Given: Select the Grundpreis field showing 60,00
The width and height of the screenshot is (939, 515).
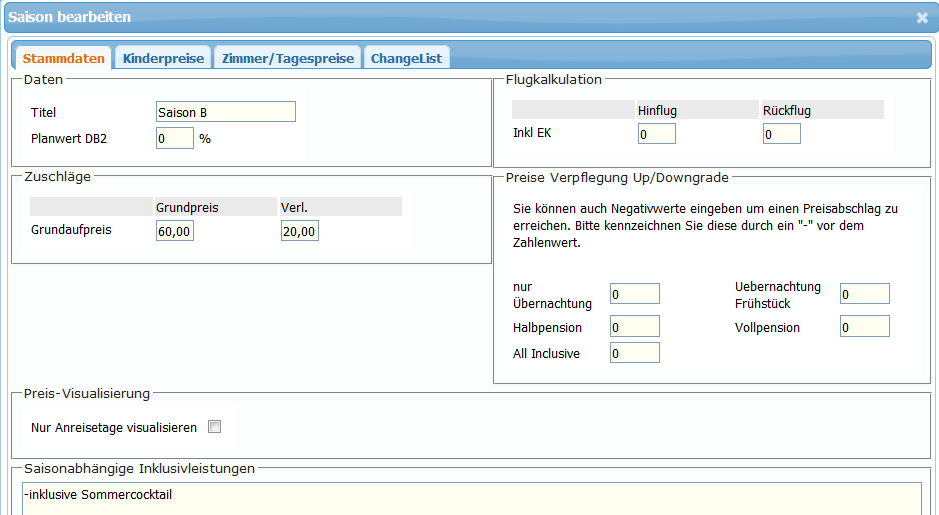Looking at the screenshot, I should point(175,231).
